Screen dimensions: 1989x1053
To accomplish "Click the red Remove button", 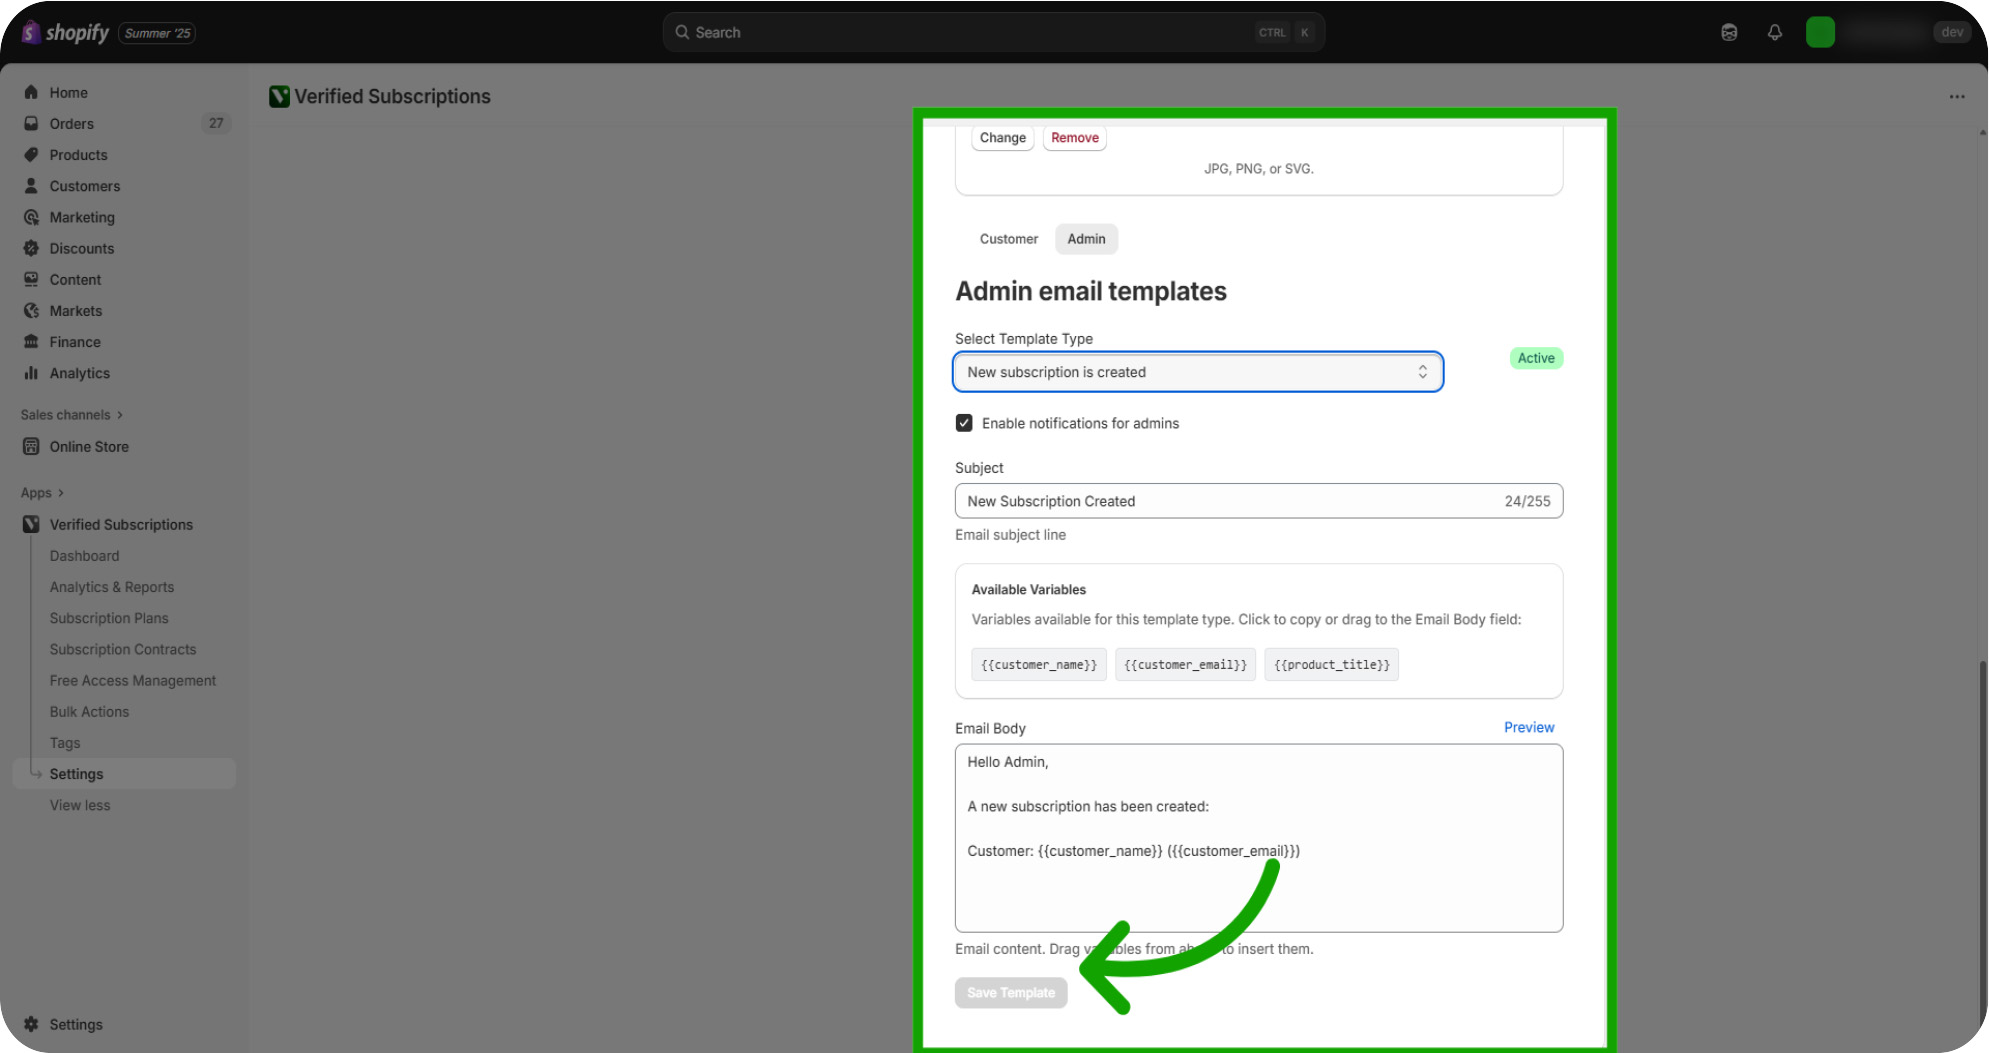I will pos(1075,138).
